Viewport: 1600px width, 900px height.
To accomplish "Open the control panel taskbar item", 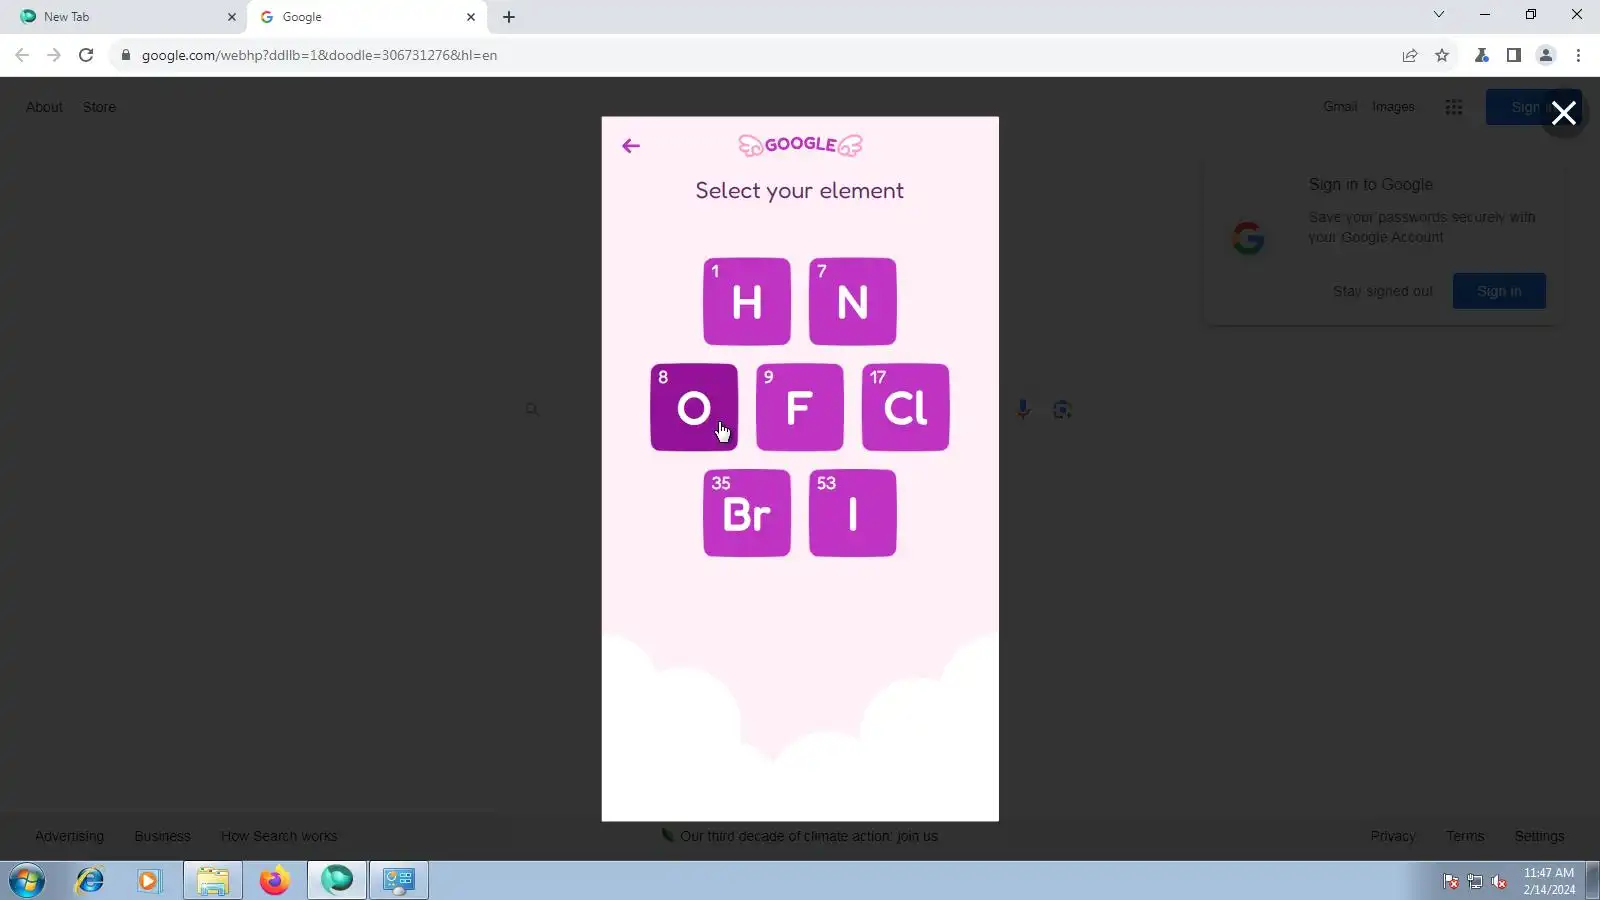I will (399, 881).
